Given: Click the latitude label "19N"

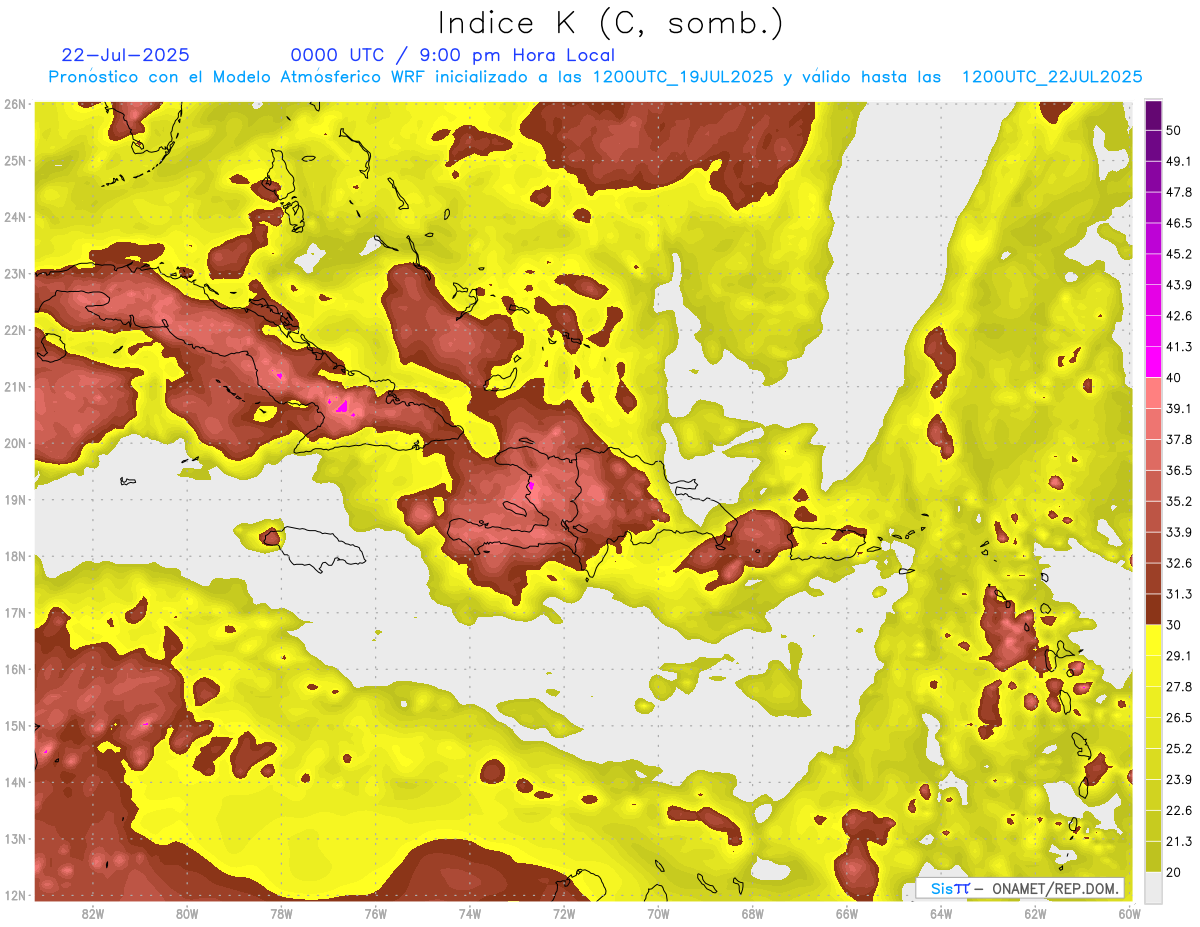Looking at the screenshot, I should click(x=15, y=500).
